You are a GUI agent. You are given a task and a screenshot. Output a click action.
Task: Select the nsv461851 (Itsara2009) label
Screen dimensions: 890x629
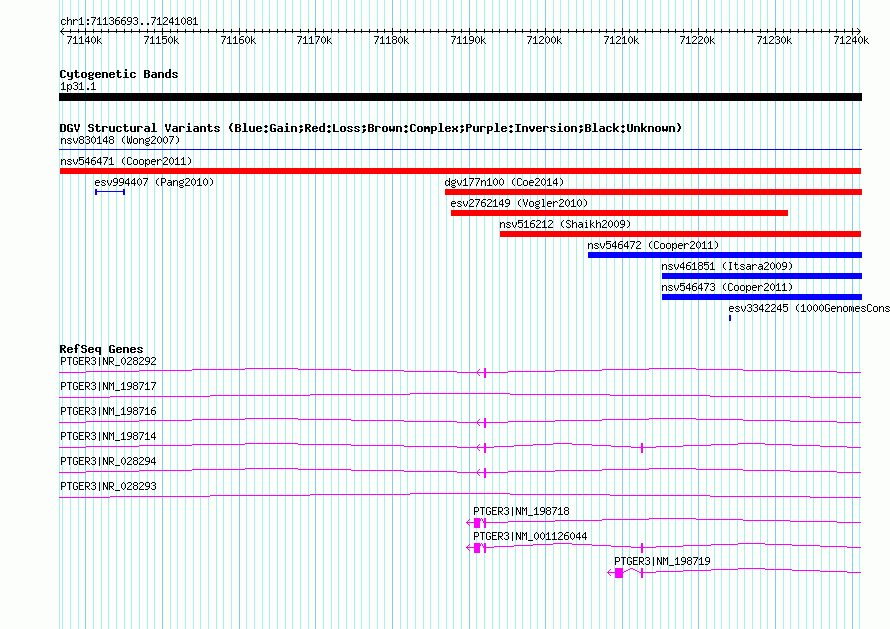click(727, 266)
